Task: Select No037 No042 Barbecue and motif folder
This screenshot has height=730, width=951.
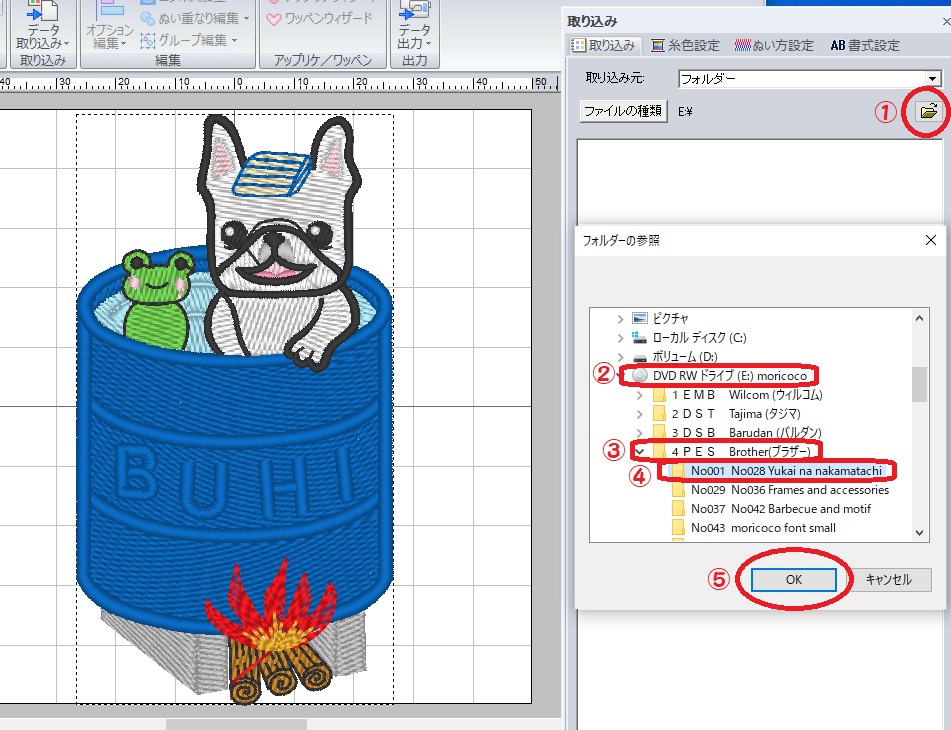Action: [771, 509]
